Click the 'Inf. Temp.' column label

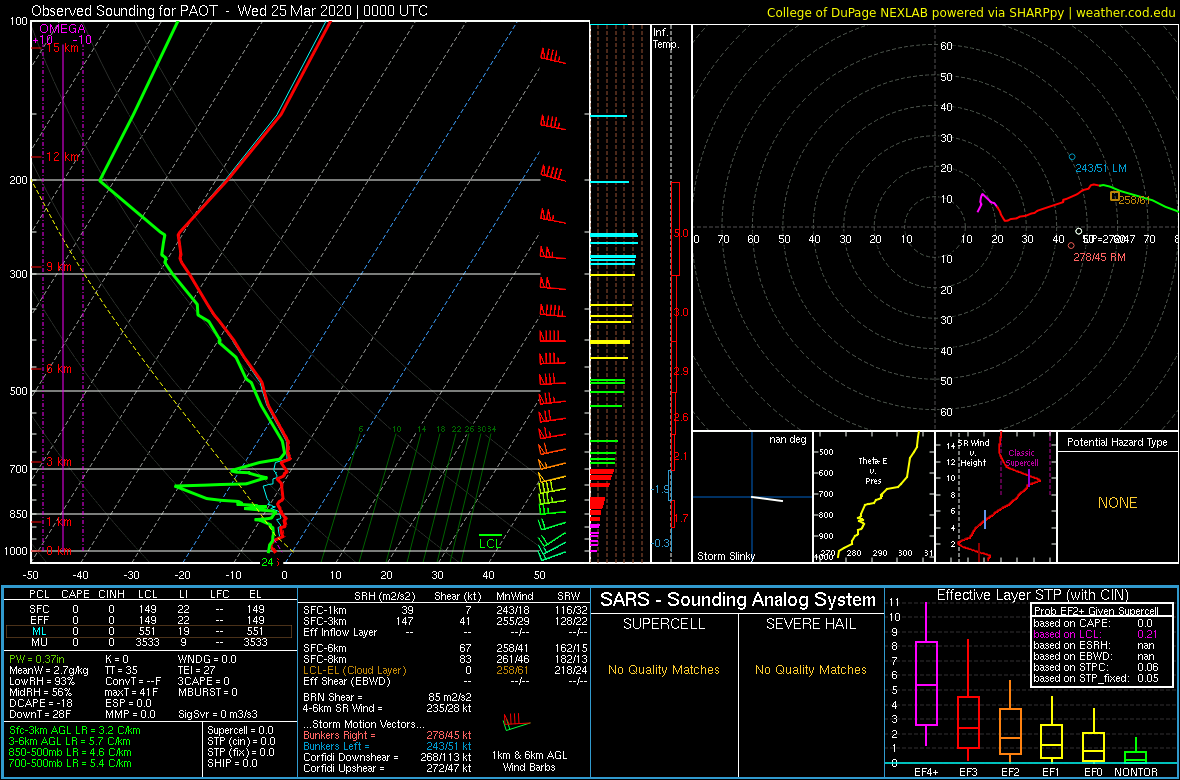[x=666, y=38]
